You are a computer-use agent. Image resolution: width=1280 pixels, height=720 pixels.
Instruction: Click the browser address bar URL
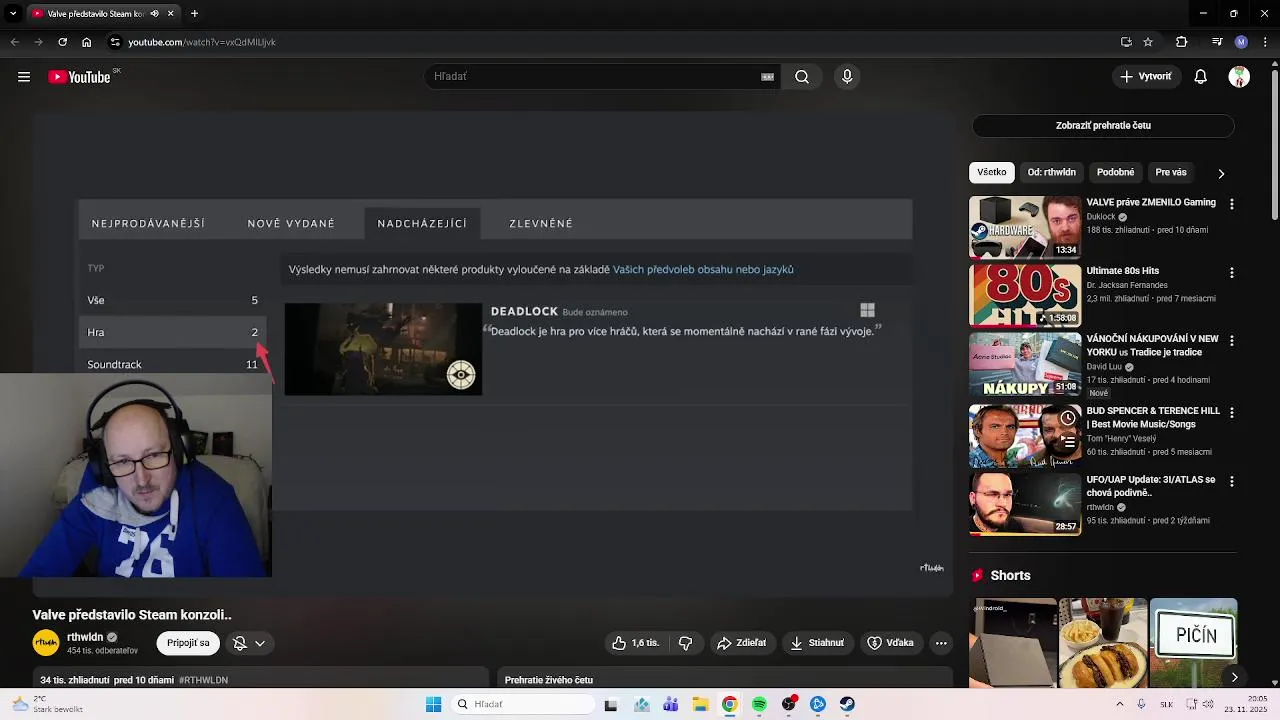(x=202, y=42)
